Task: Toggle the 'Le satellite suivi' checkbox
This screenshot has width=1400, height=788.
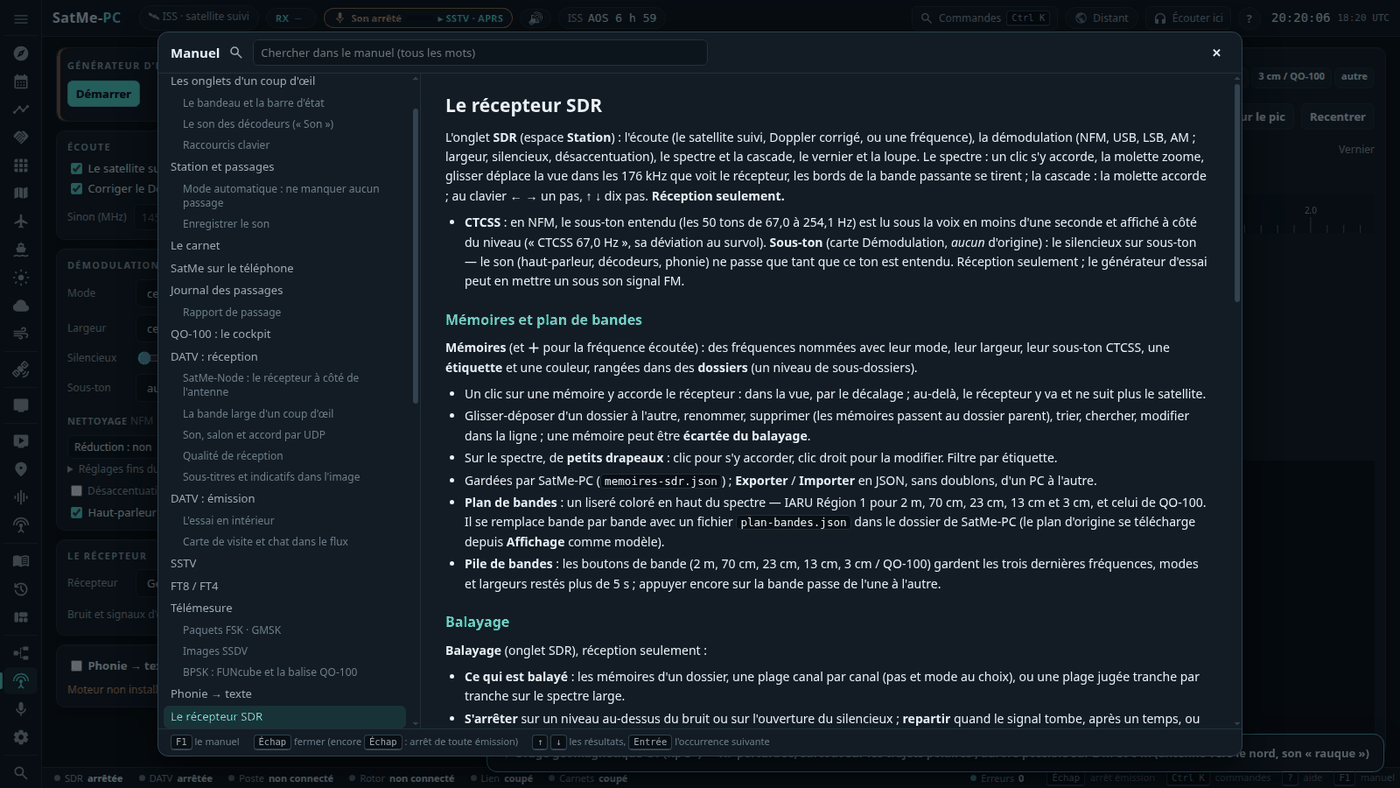Action: coord(77,168)
